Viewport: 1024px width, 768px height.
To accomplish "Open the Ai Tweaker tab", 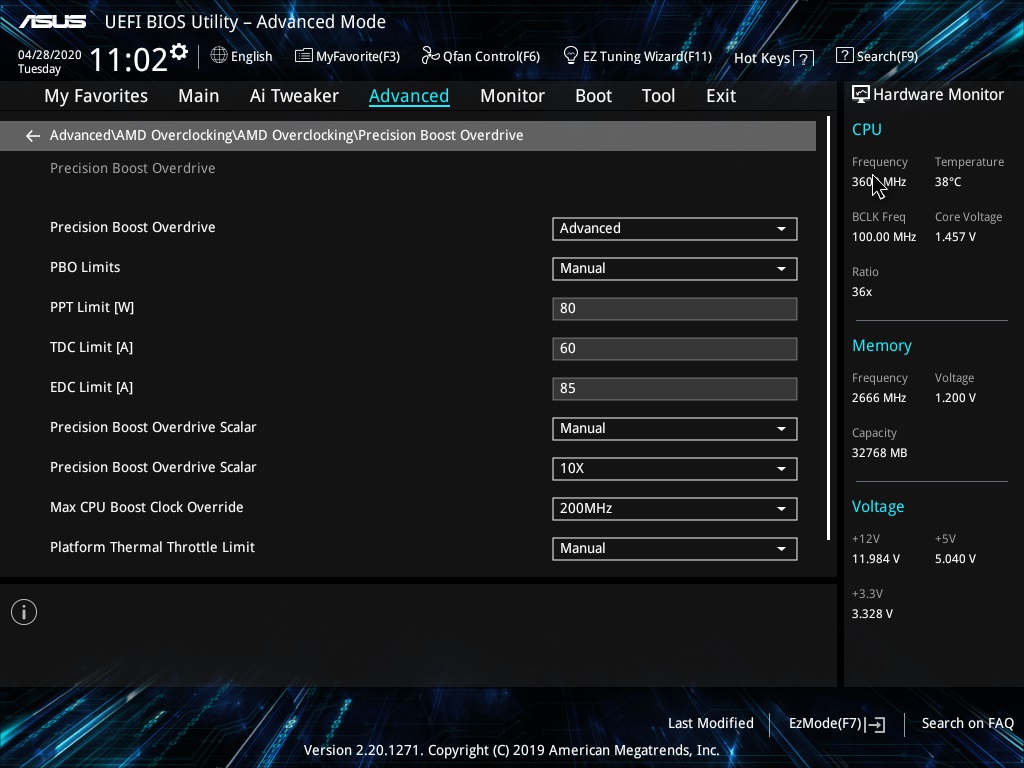I will point(294,96).
